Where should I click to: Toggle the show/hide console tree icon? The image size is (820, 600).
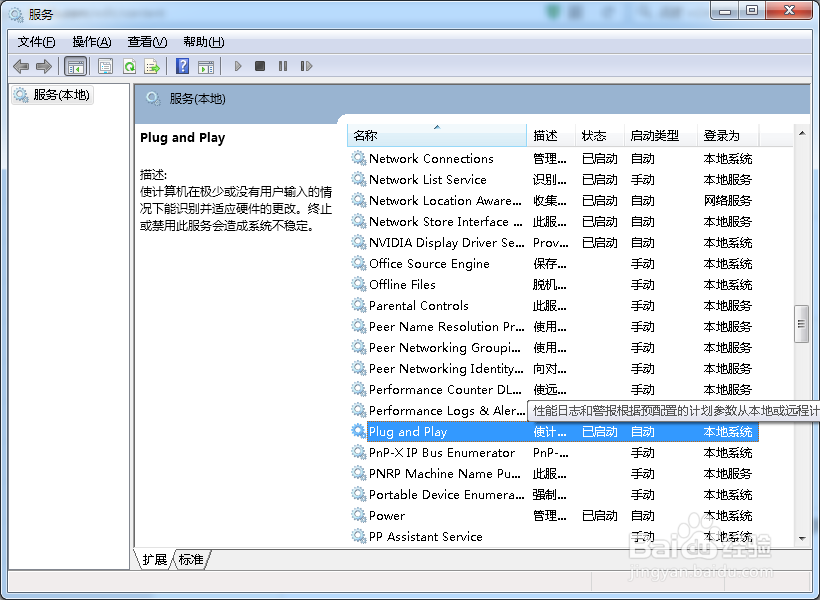(75, 66)
